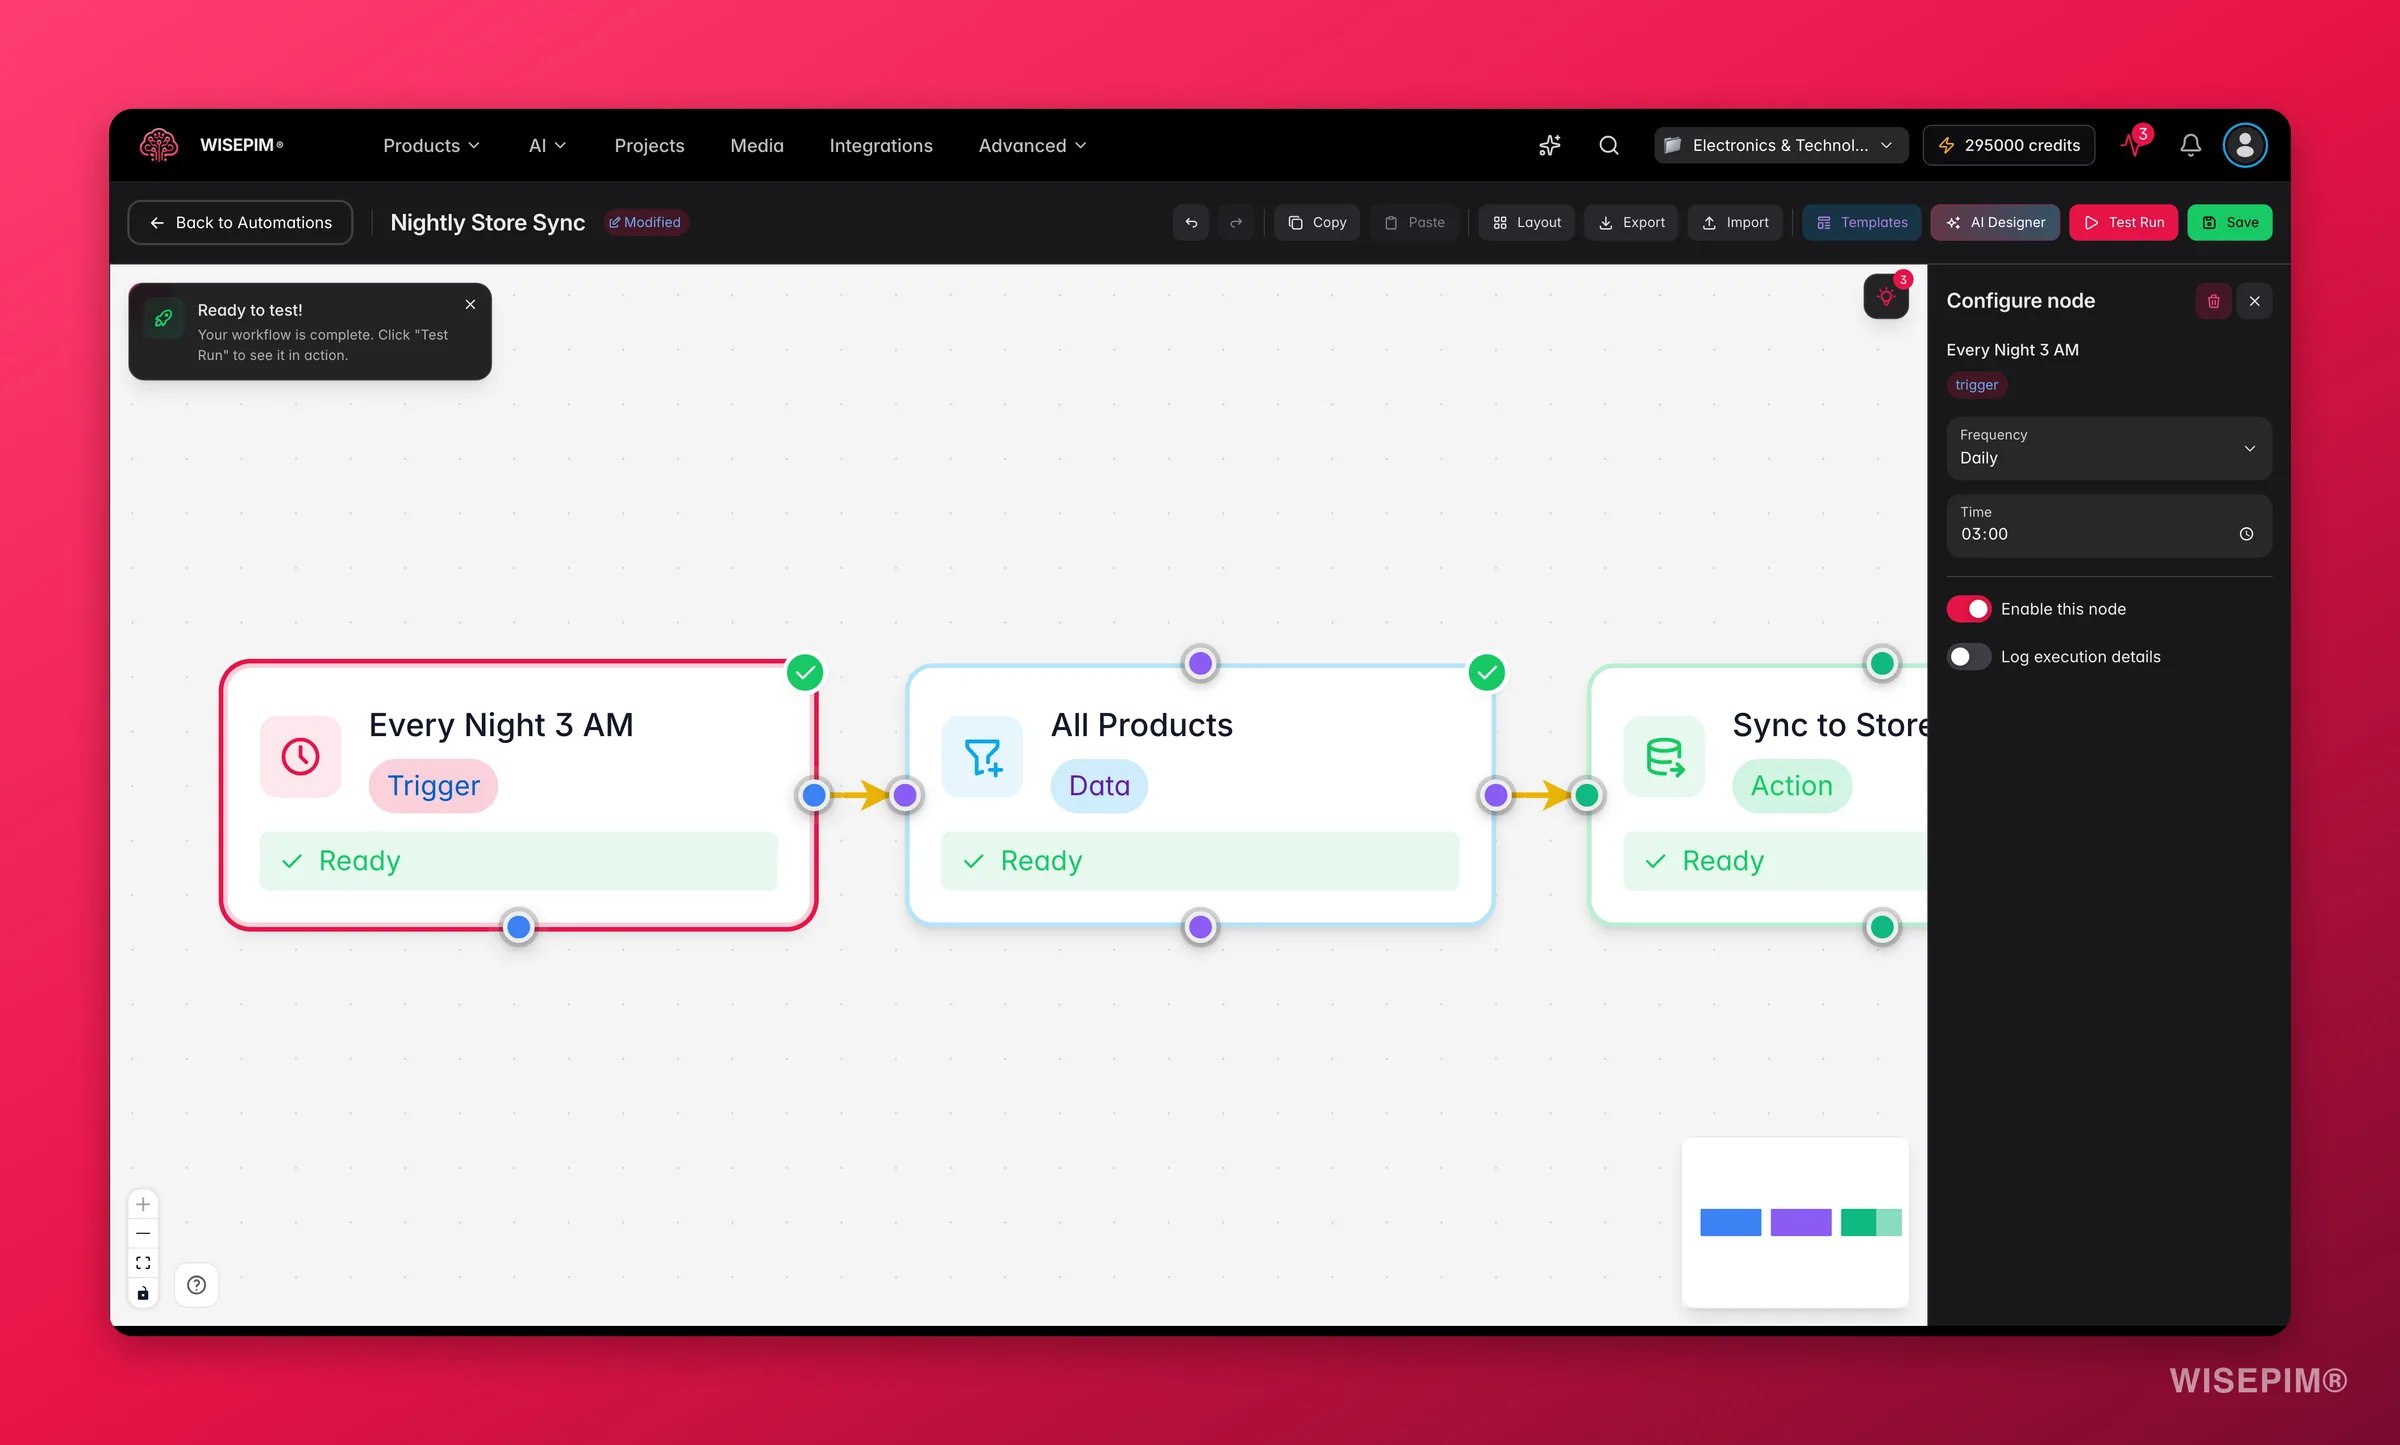Click the clock icon in the trigger node
This screenshot has height=1445, width=2400.
300,756
